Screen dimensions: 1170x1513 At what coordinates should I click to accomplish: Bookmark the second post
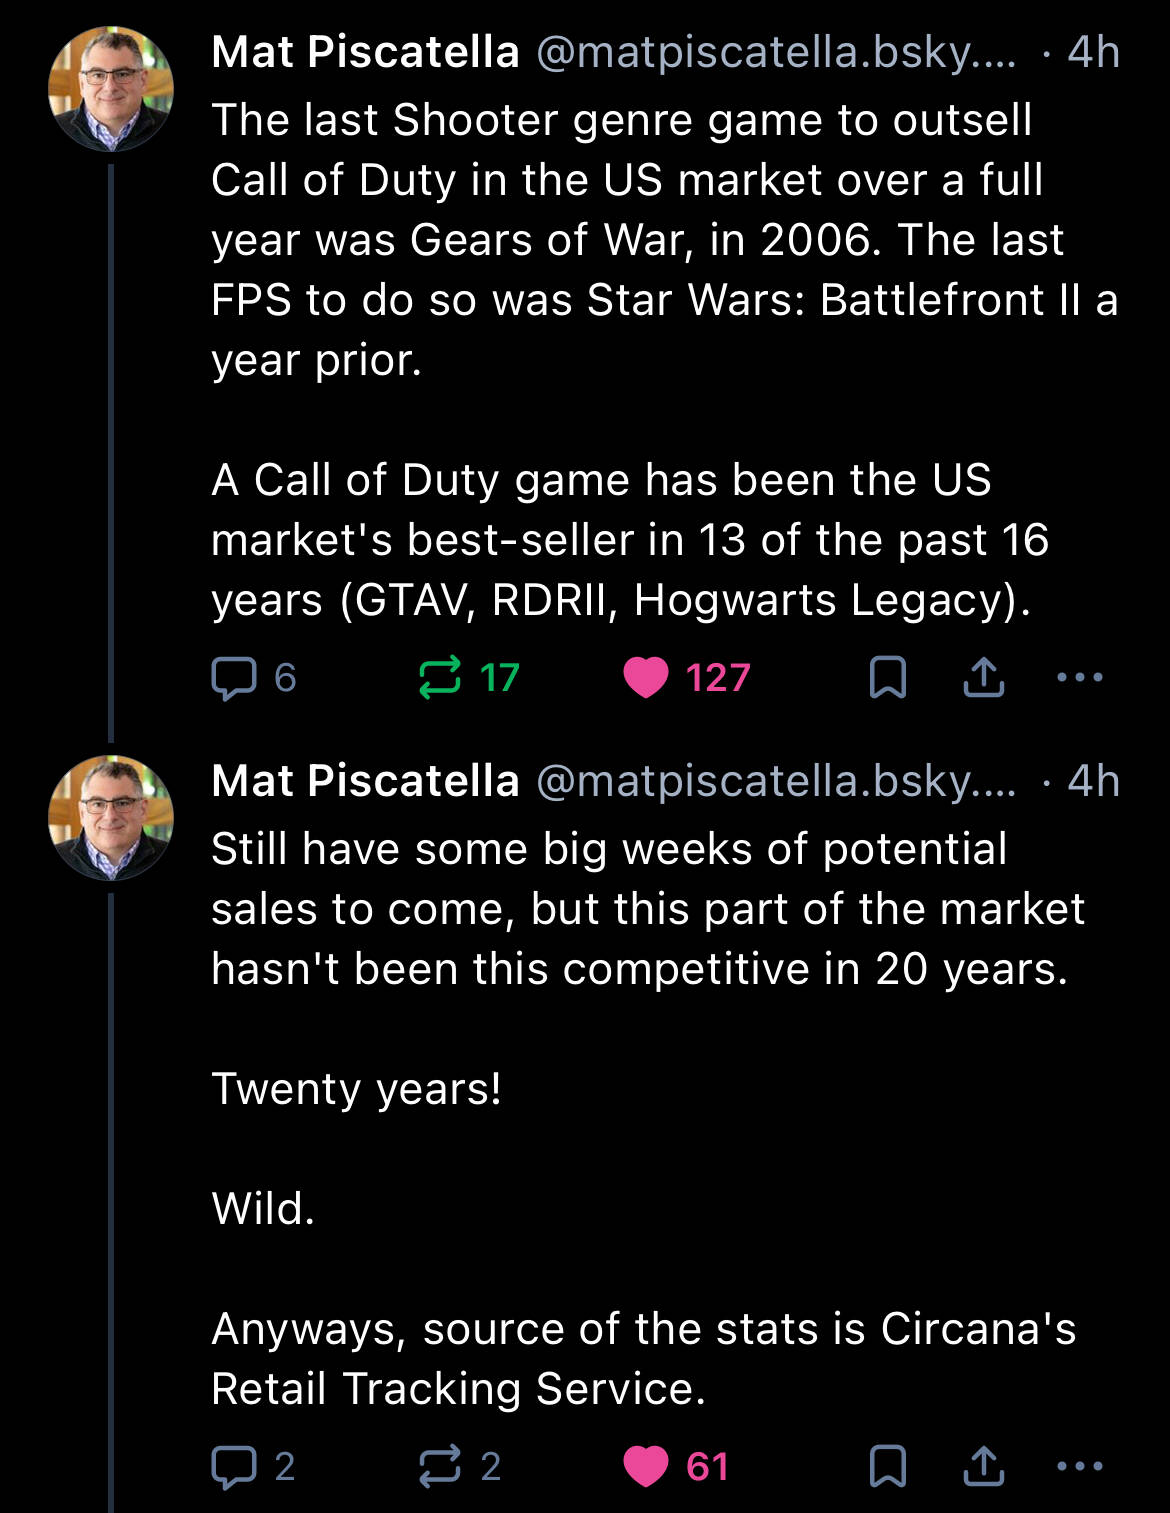[x=887, y=1467]
